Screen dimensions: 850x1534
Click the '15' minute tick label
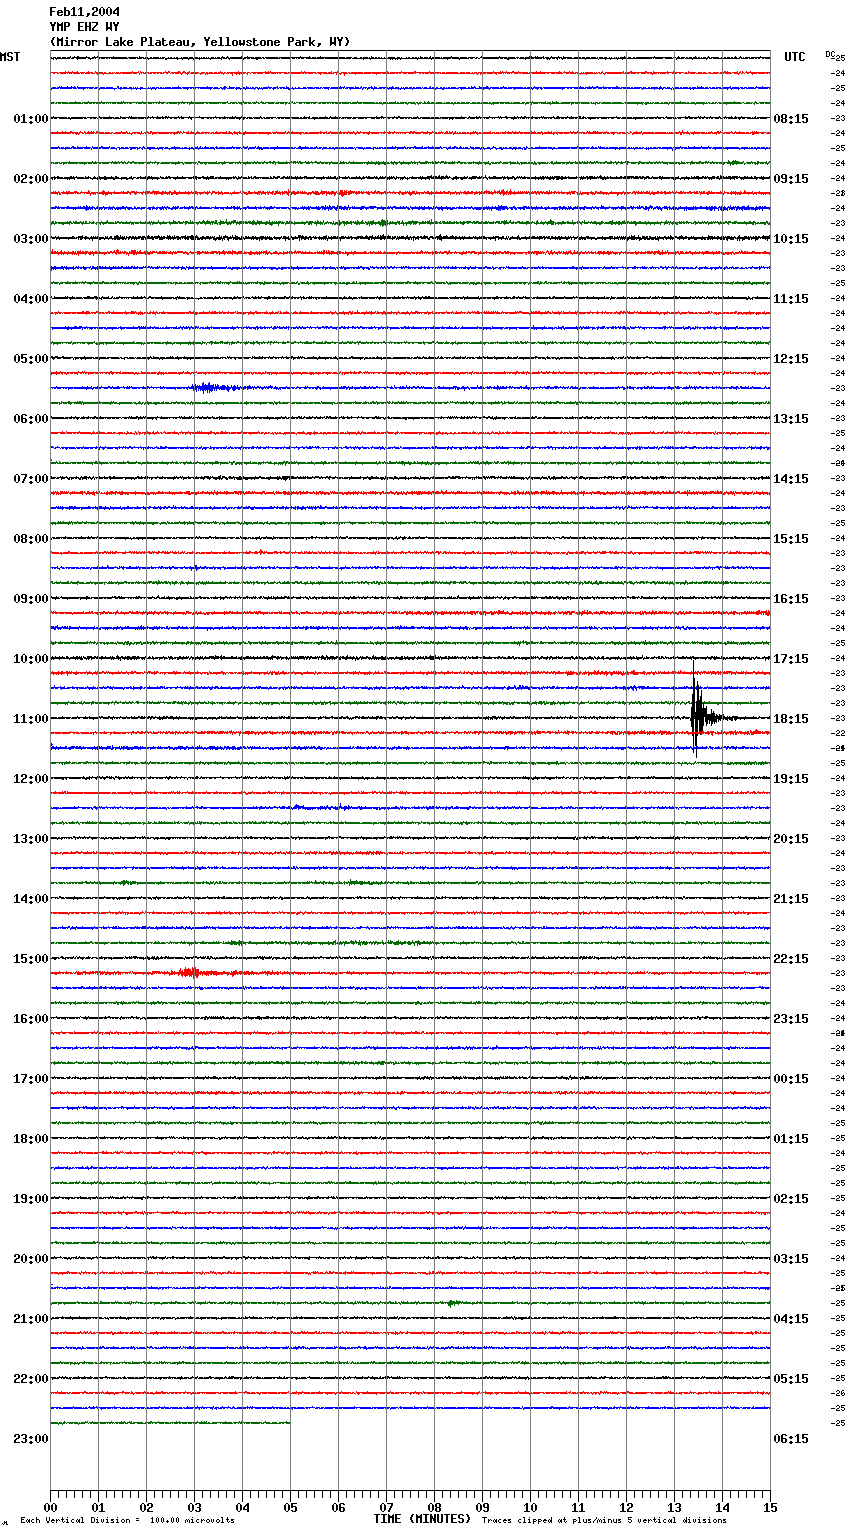[x=770, y=1507]
